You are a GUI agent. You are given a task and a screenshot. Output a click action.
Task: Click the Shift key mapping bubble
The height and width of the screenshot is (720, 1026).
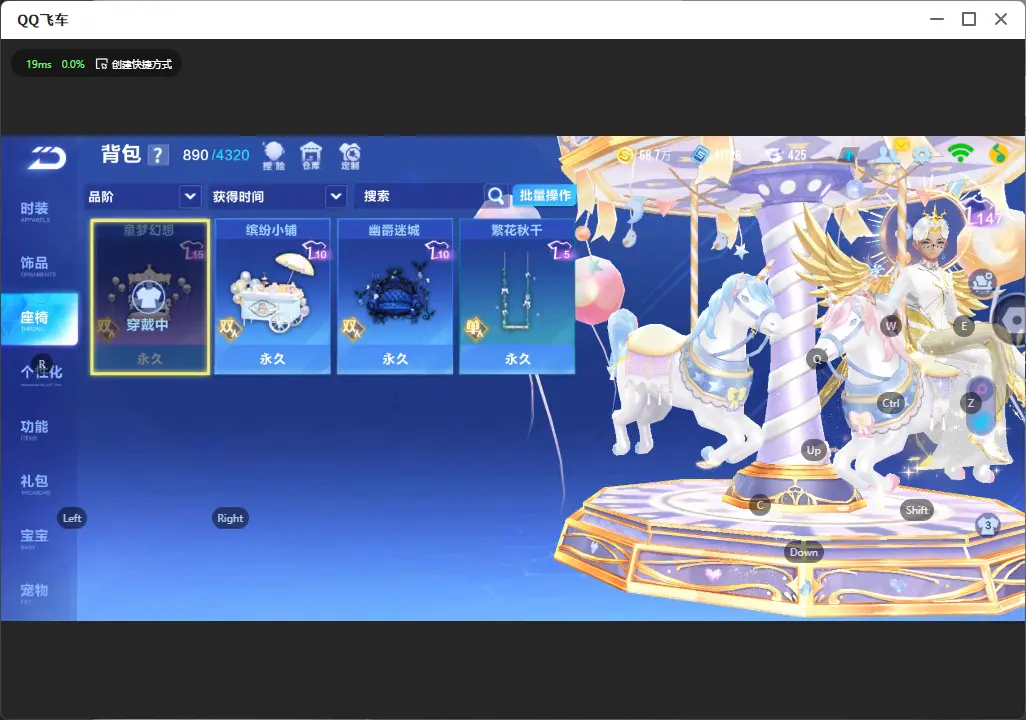point(917,510)
